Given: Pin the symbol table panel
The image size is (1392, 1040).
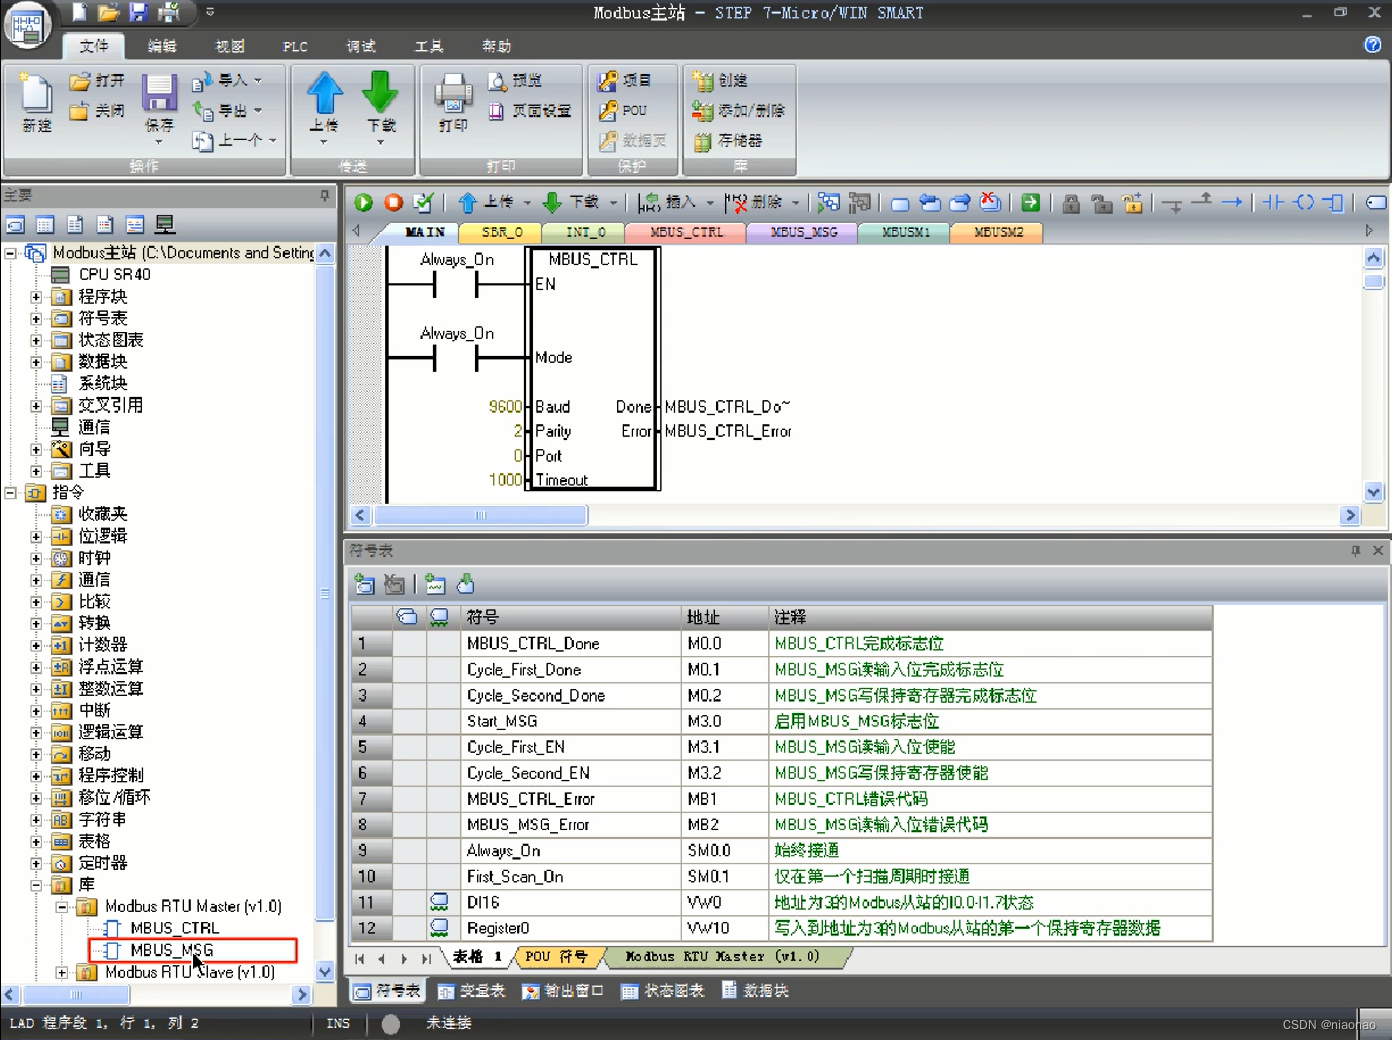Looking at the screenshot, I should pos(1356,551).
